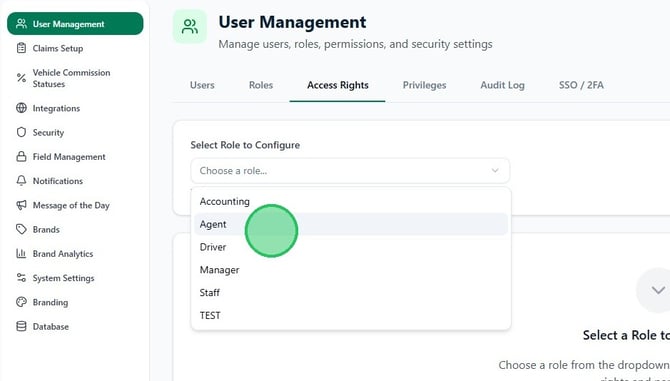This screenshot has height=381, width=670.
Task: Click the highlighted User Management sidebar item
Action: coord(75,23)
